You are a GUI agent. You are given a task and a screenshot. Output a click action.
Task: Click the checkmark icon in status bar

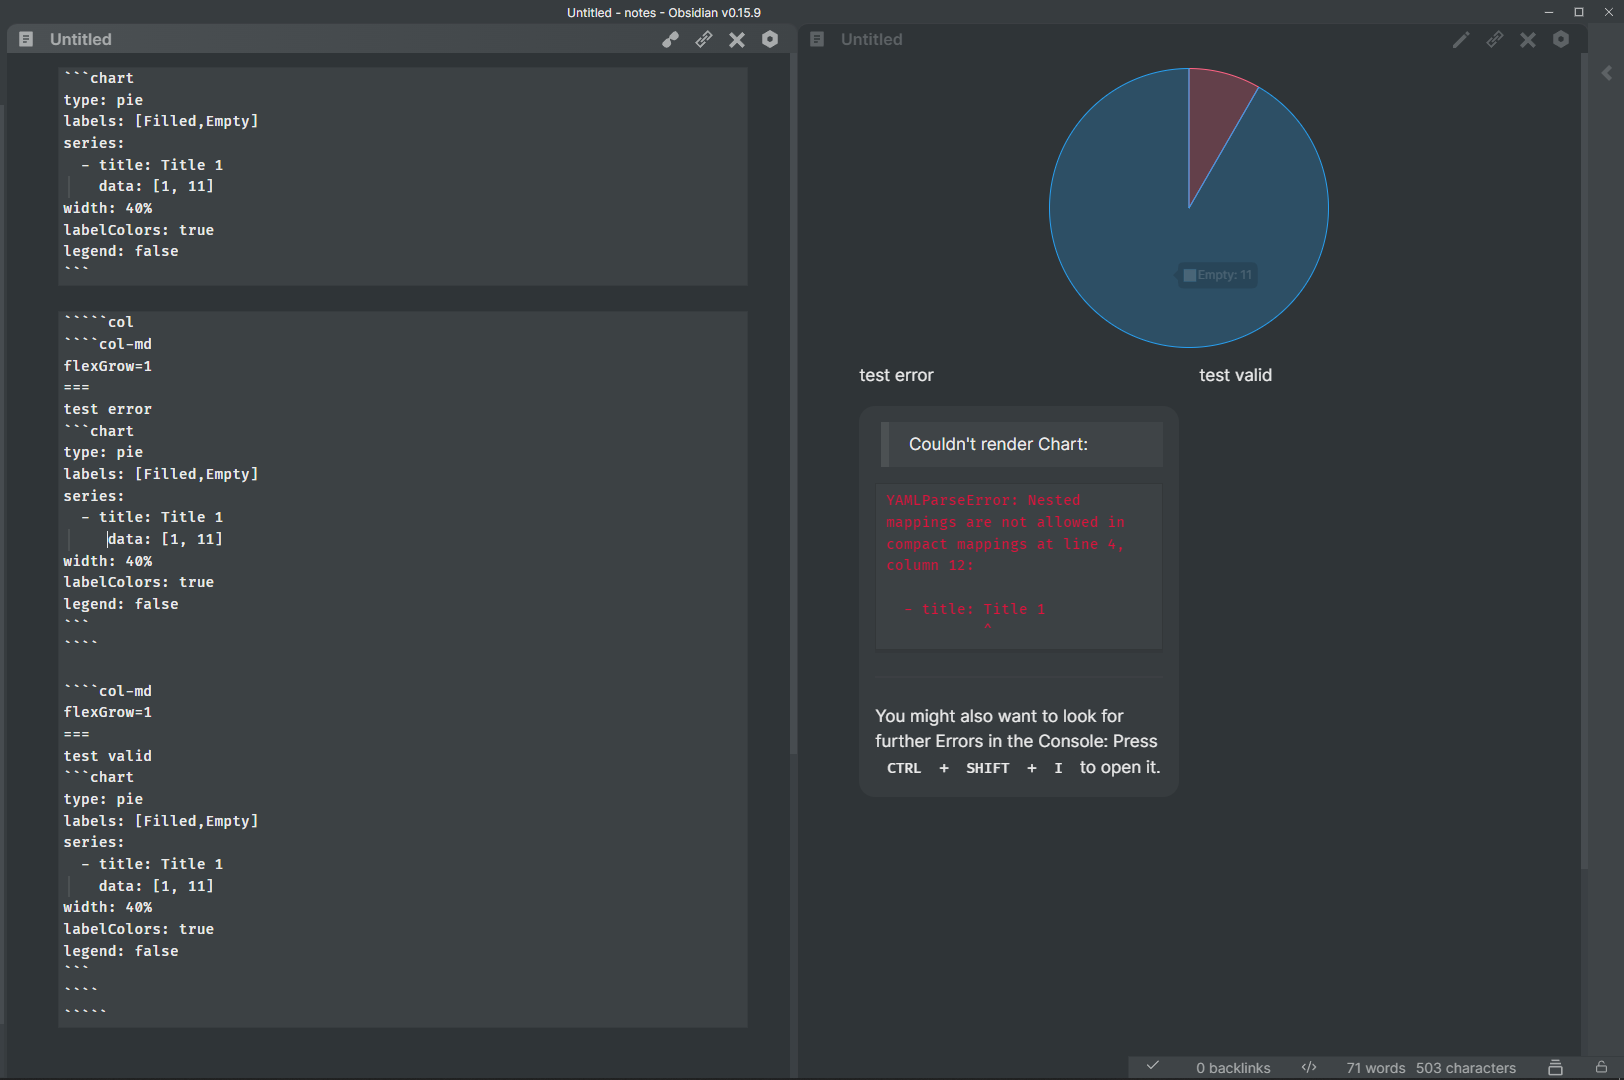point(1153,1066)
